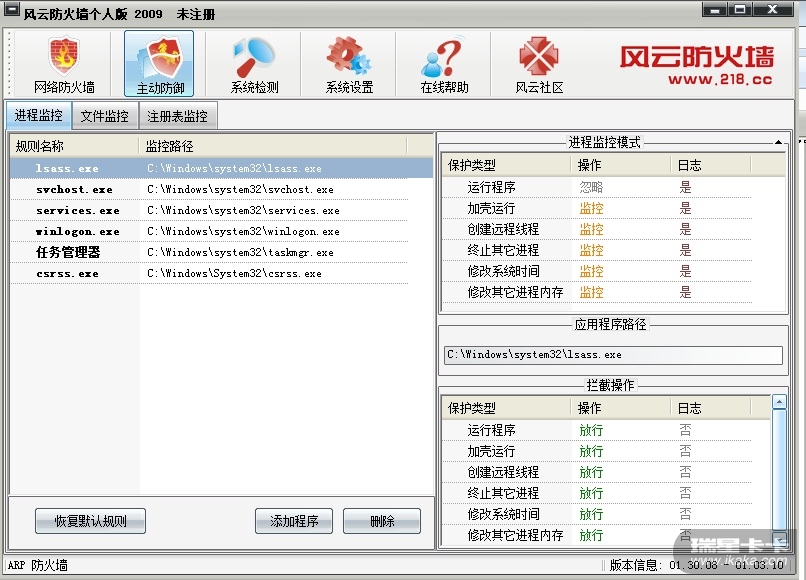This screenshot has height=580, width=806.
Task: Change 放行 action for 终止其它进程 interception
Action: tap(591, 494)
